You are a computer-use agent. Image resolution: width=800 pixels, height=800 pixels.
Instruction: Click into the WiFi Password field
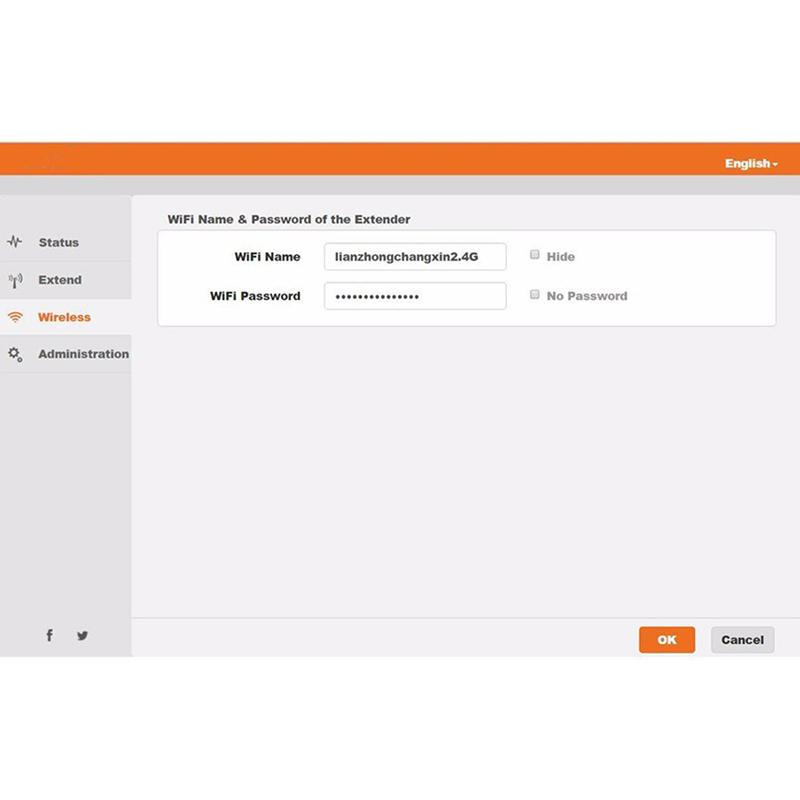415,296
